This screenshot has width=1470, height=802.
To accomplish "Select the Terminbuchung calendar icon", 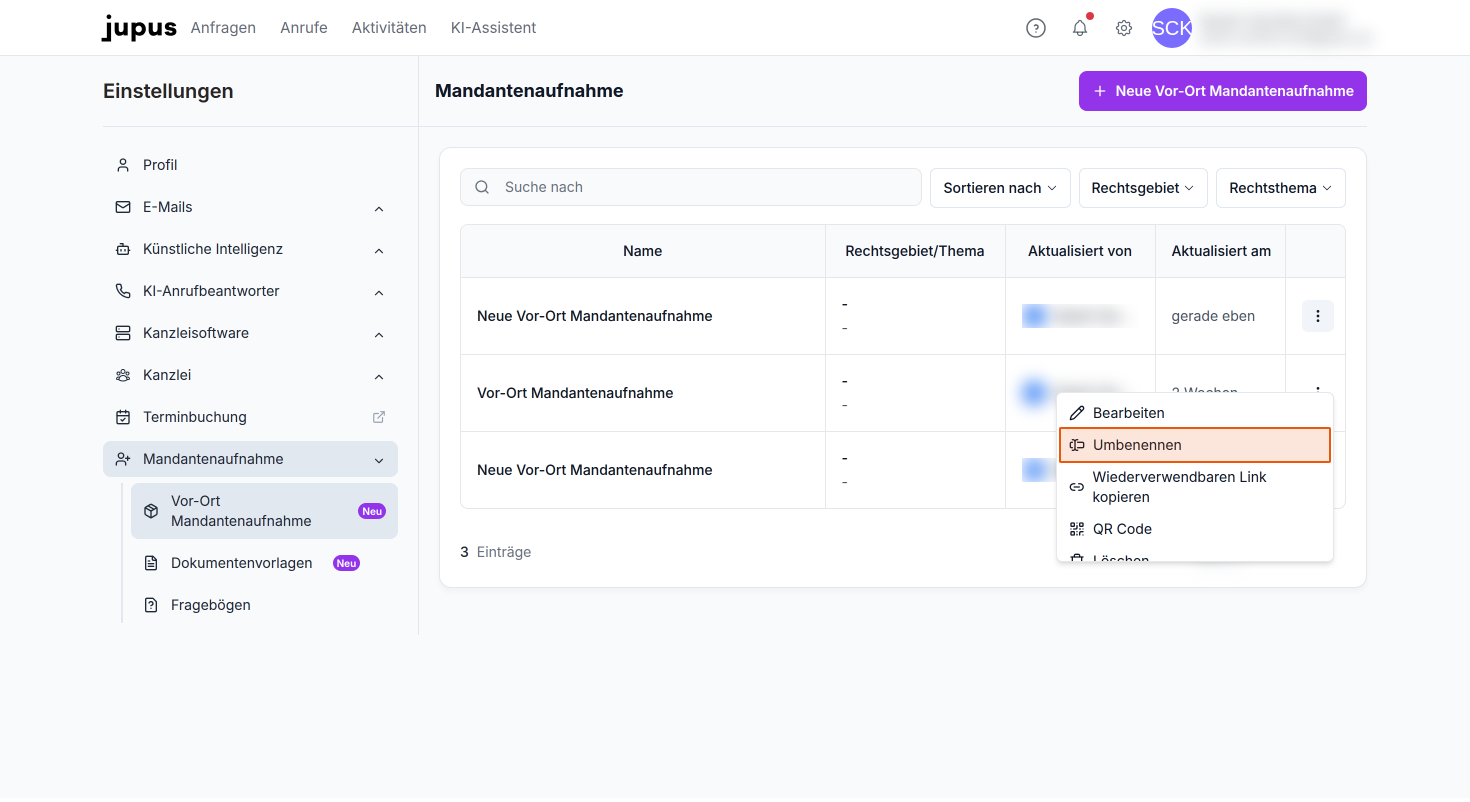I will coord(123,417).
